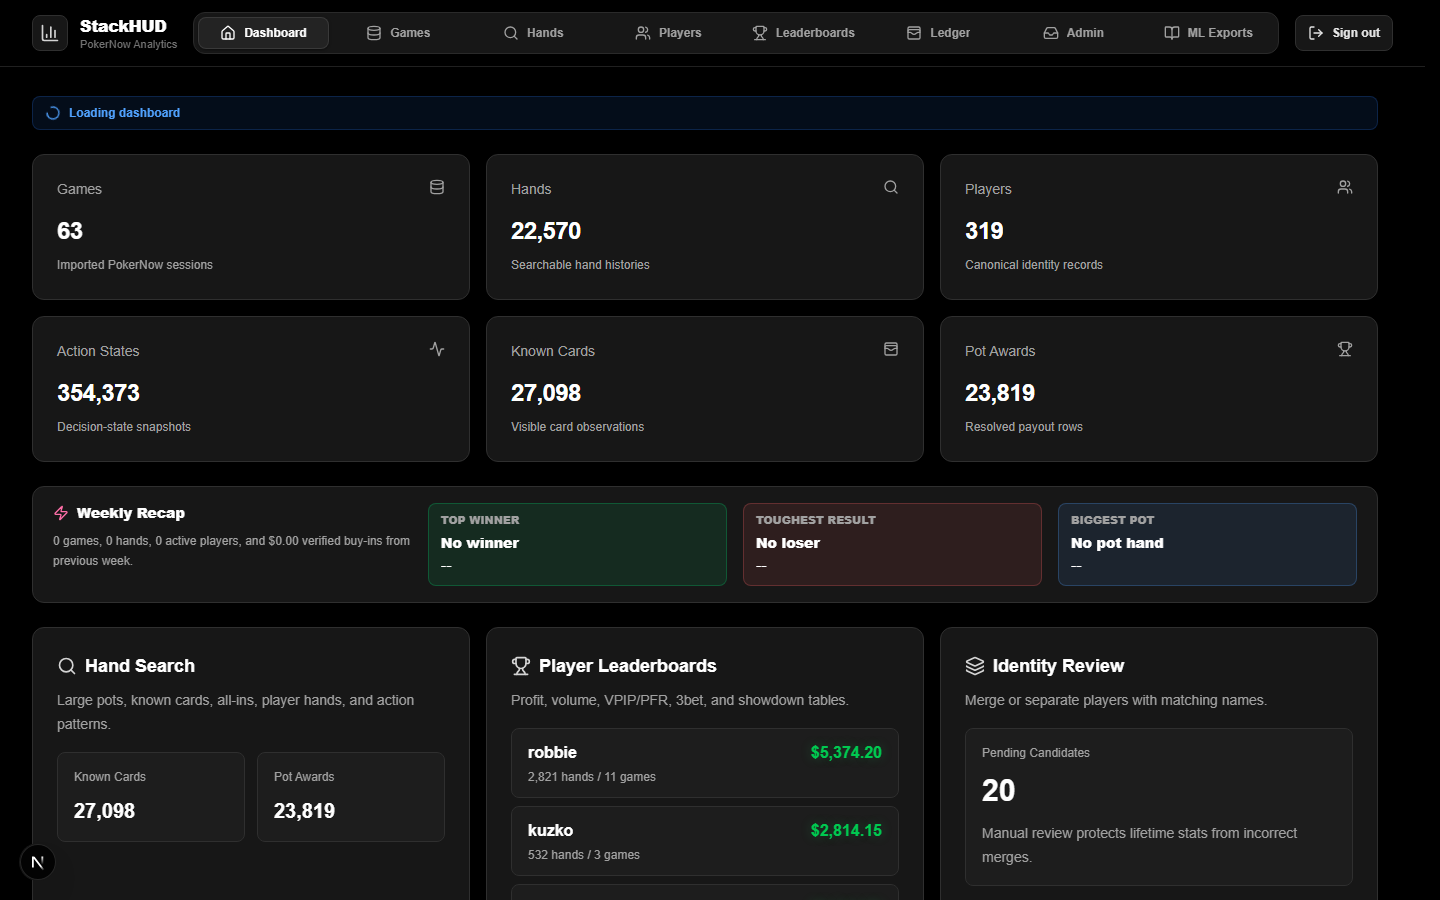Click the magnifier icon beside Hand Search
The width and height of the screenshot is (1440, 900).
67,666
